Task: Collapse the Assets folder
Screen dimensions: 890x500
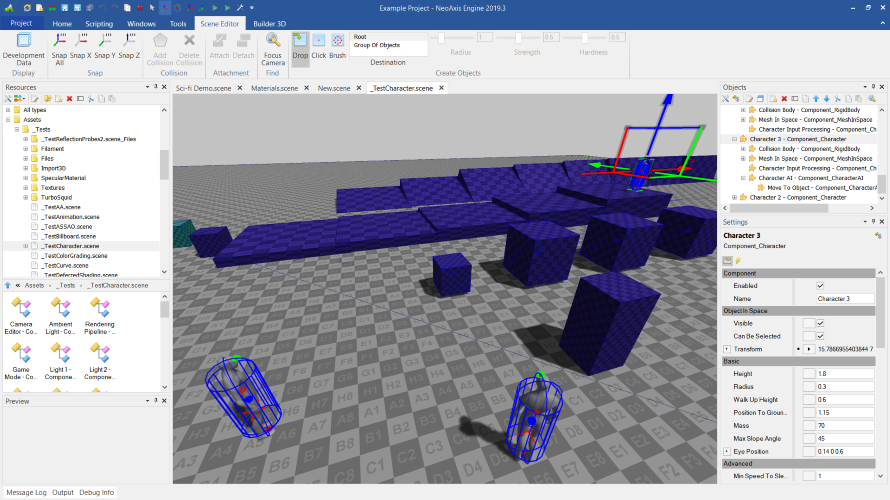Action: click(8, 120)
